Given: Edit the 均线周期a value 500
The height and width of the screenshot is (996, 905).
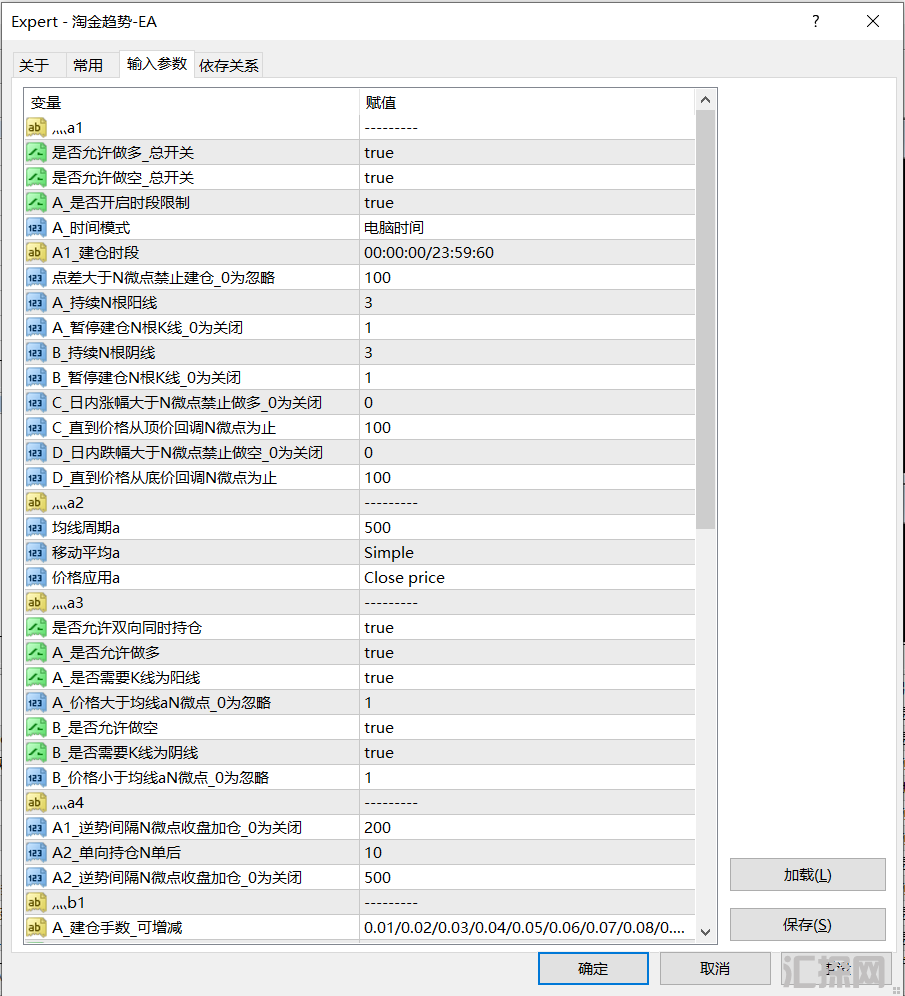Looking at the screenshot, I should 377,528.
